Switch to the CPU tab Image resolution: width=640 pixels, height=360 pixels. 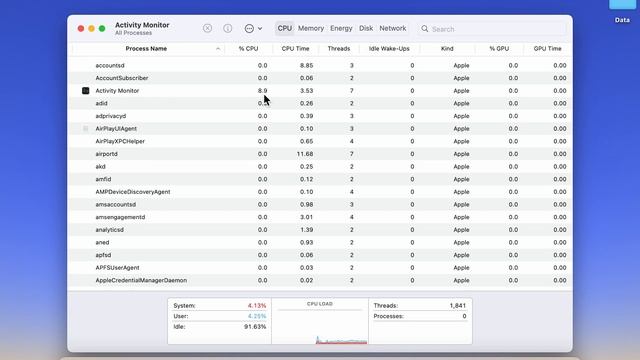click(284, 28)
